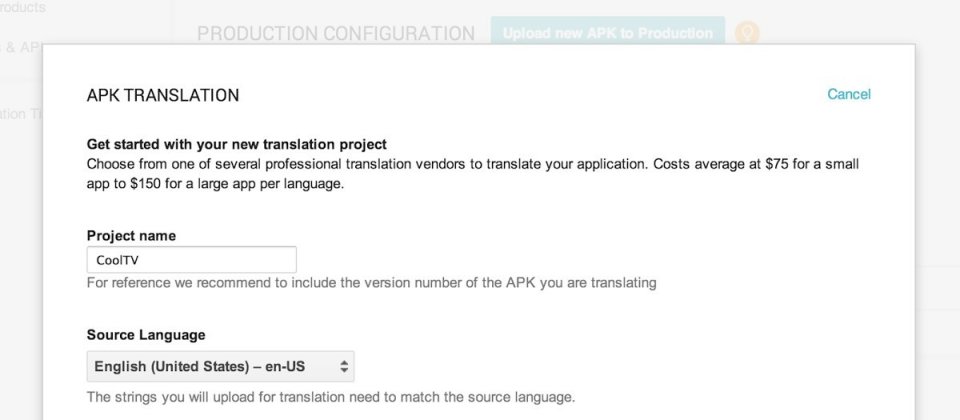Open the partially hidden Products sidebar item
Screen dimensions: 960x420
[x=23, y=8]
